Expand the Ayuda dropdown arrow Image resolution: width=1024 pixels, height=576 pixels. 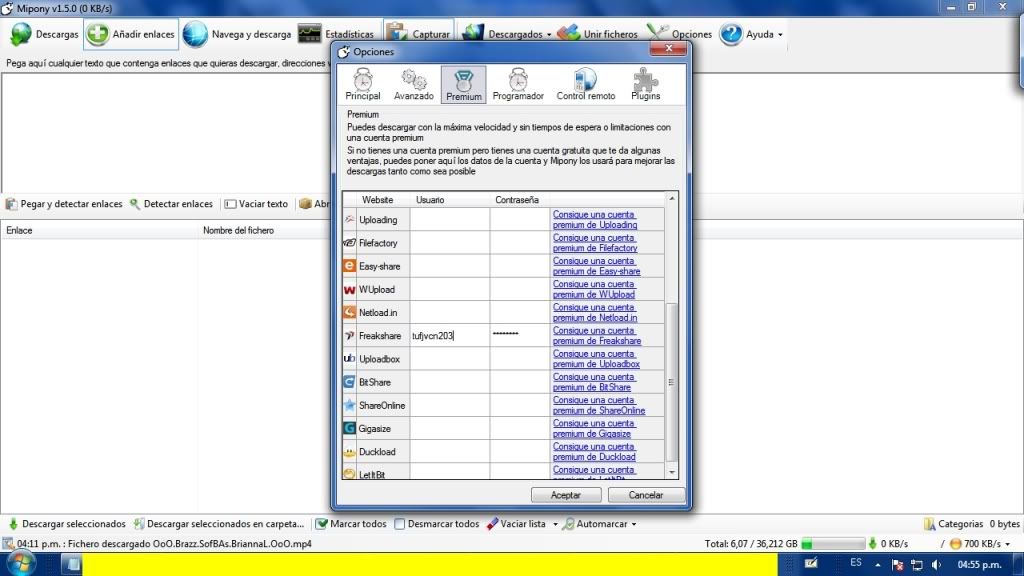tap(780, 35)
